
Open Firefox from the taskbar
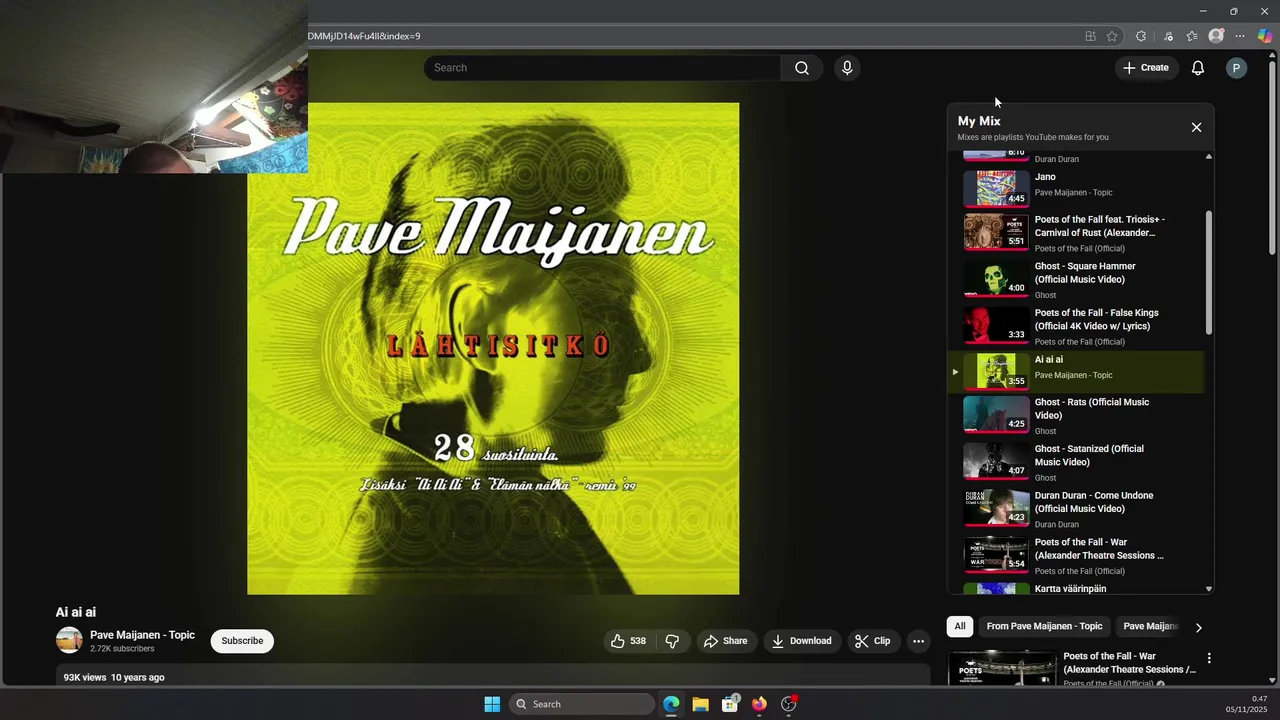759,704
